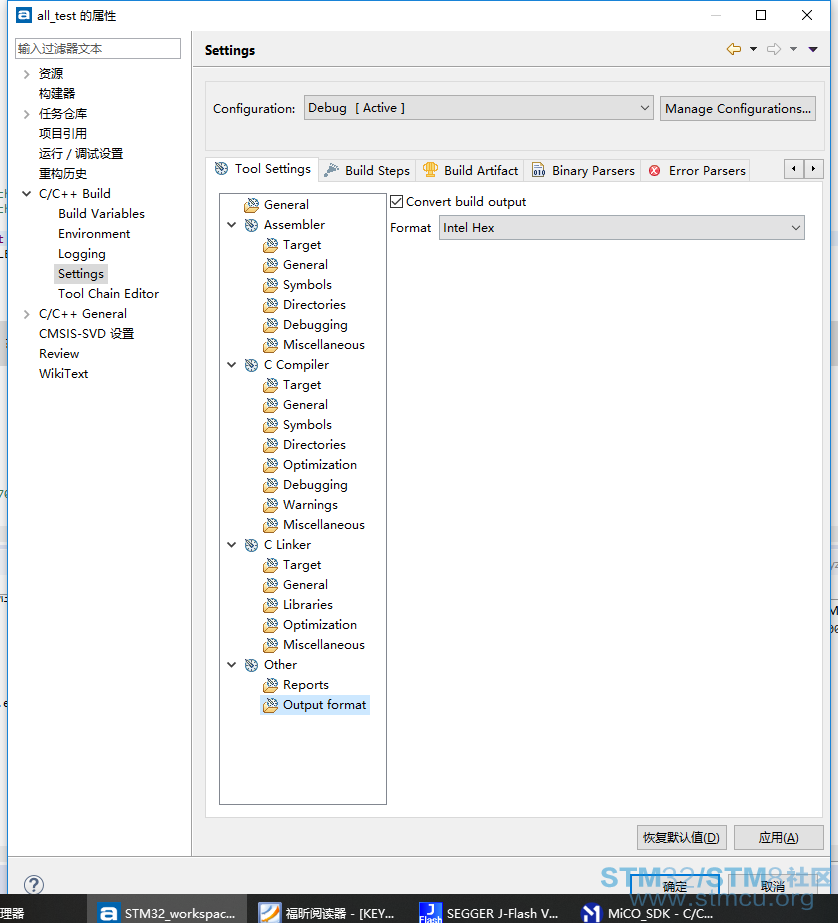Click the Tool Settings tab icon
Image resolution: width=838 pixels, height=923 pixels.
pos(221,169)
